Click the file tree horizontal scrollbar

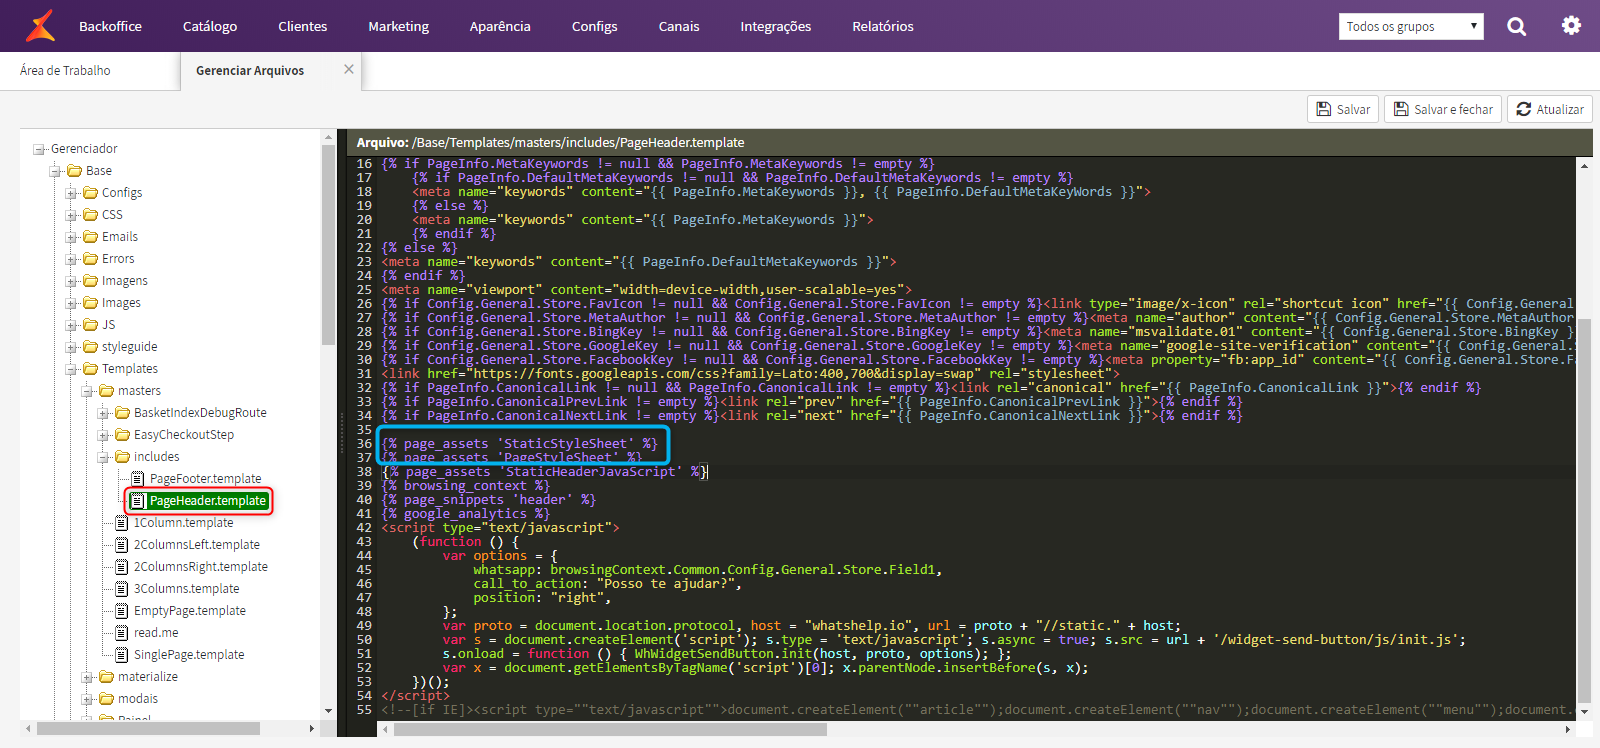click(148, 728)
